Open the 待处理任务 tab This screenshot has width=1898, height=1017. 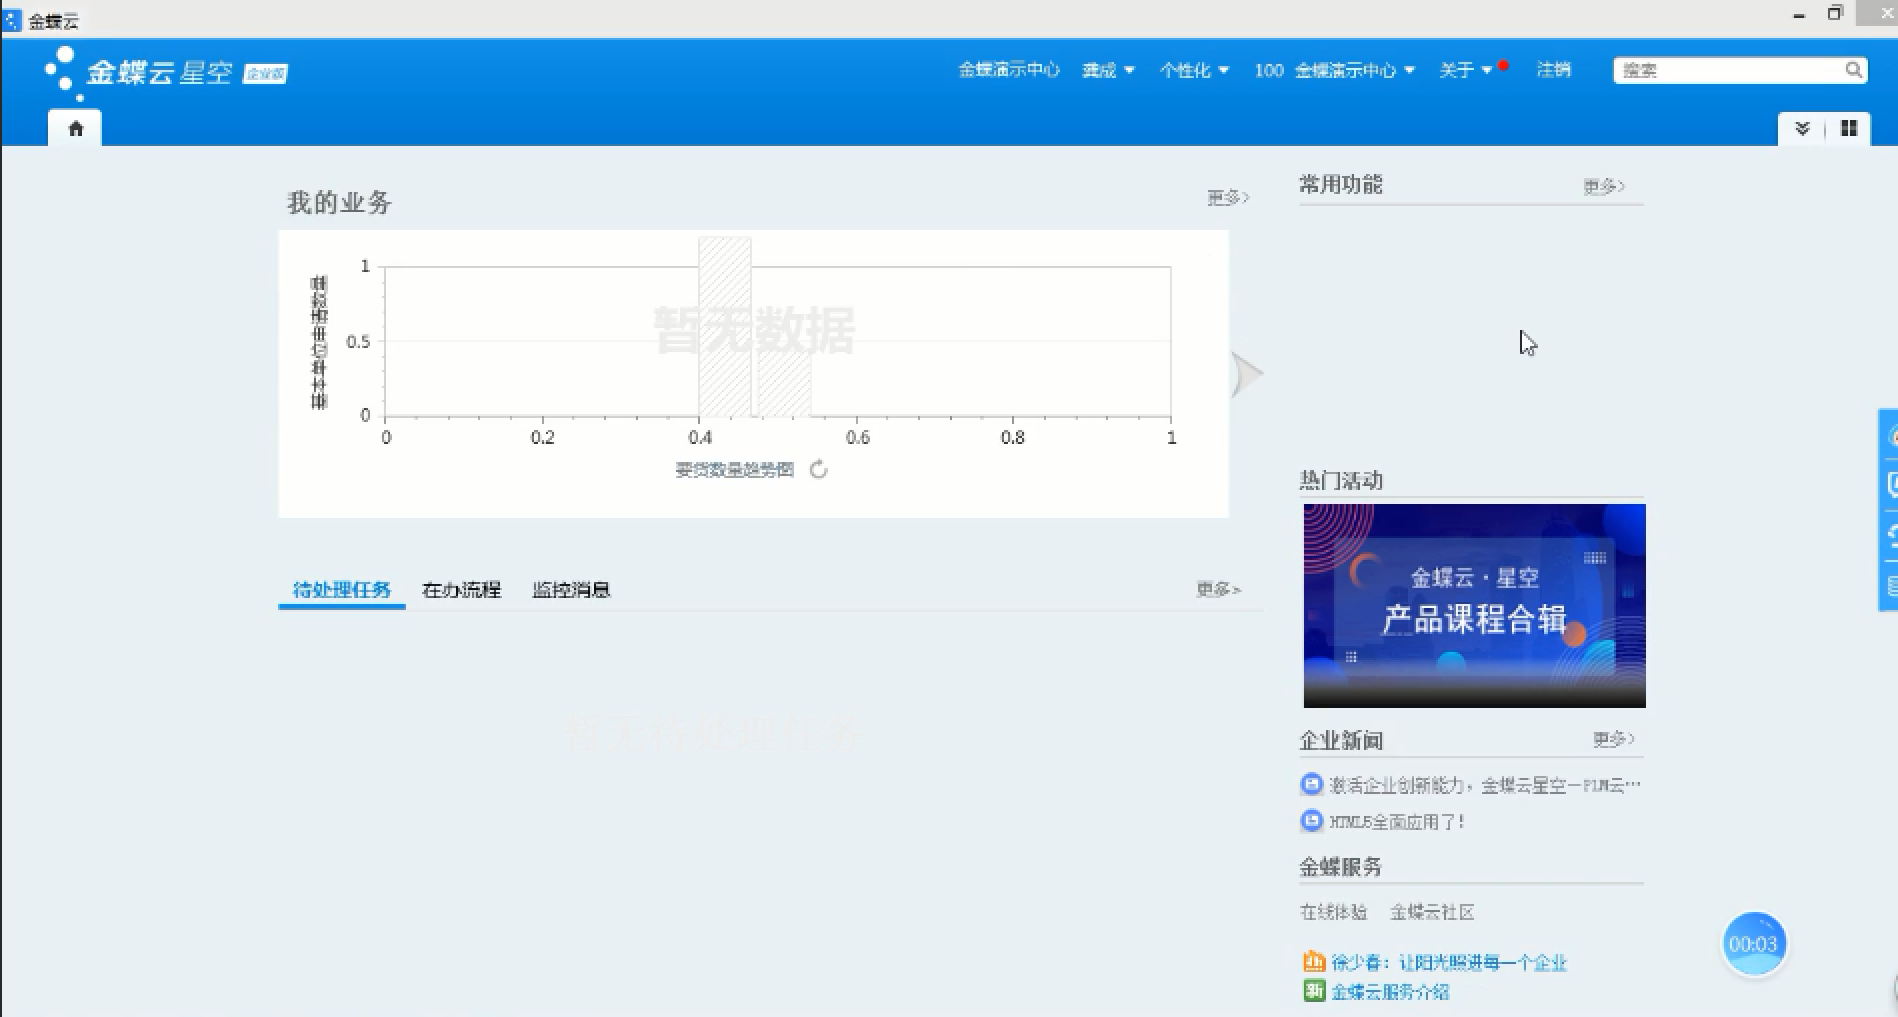[x=341, y=590]
